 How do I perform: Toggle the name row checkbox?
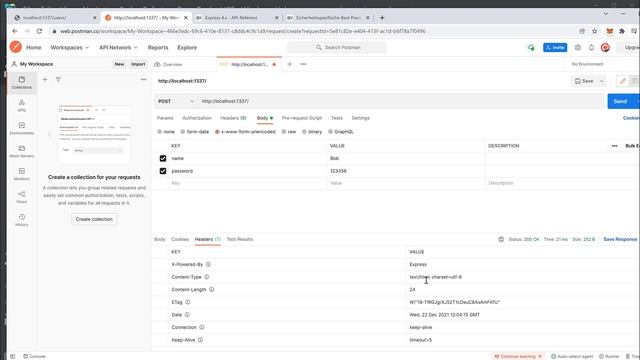click(x=163, y=158)
